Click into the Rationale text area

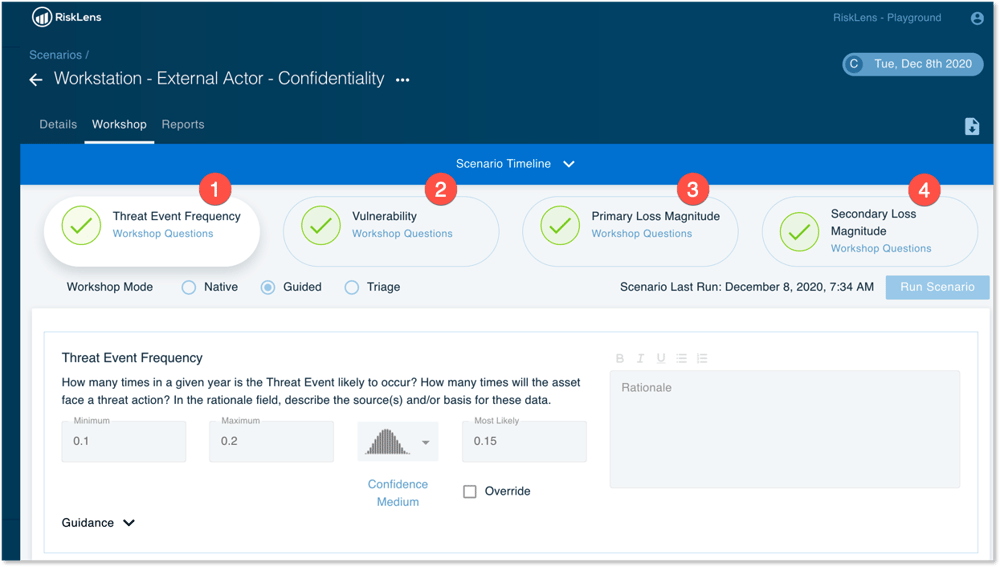784,429
